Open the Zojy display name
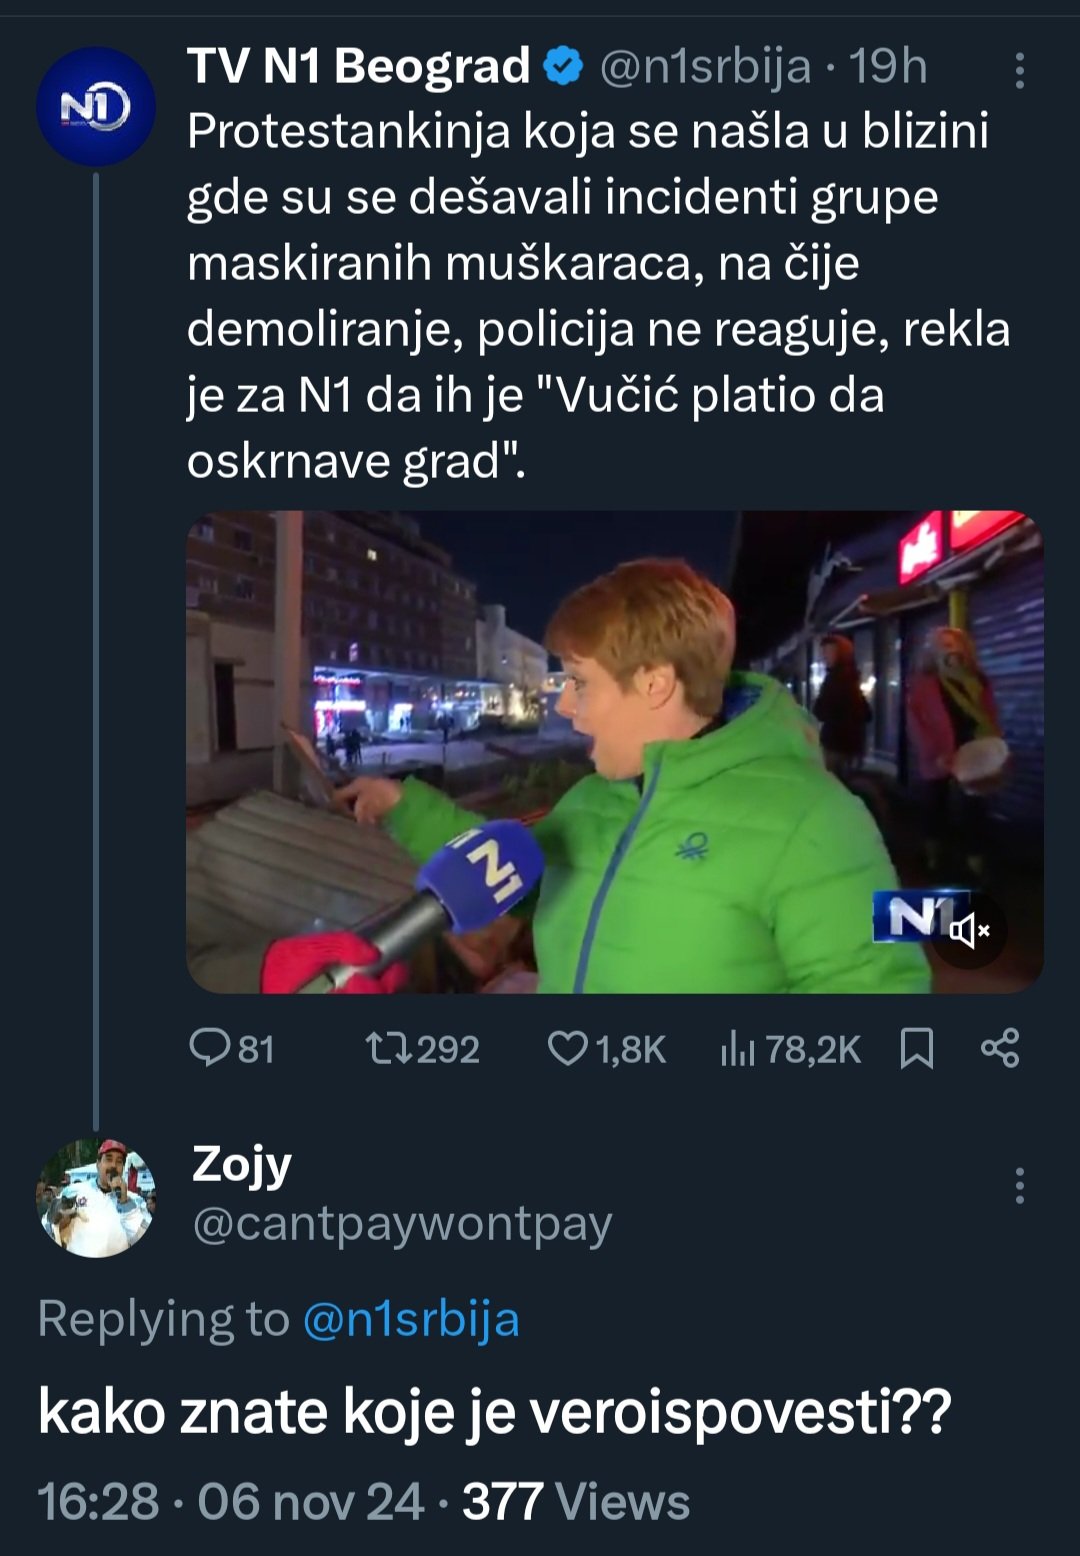This screenshot has width=1080, height=1556. coord(242,1165)
